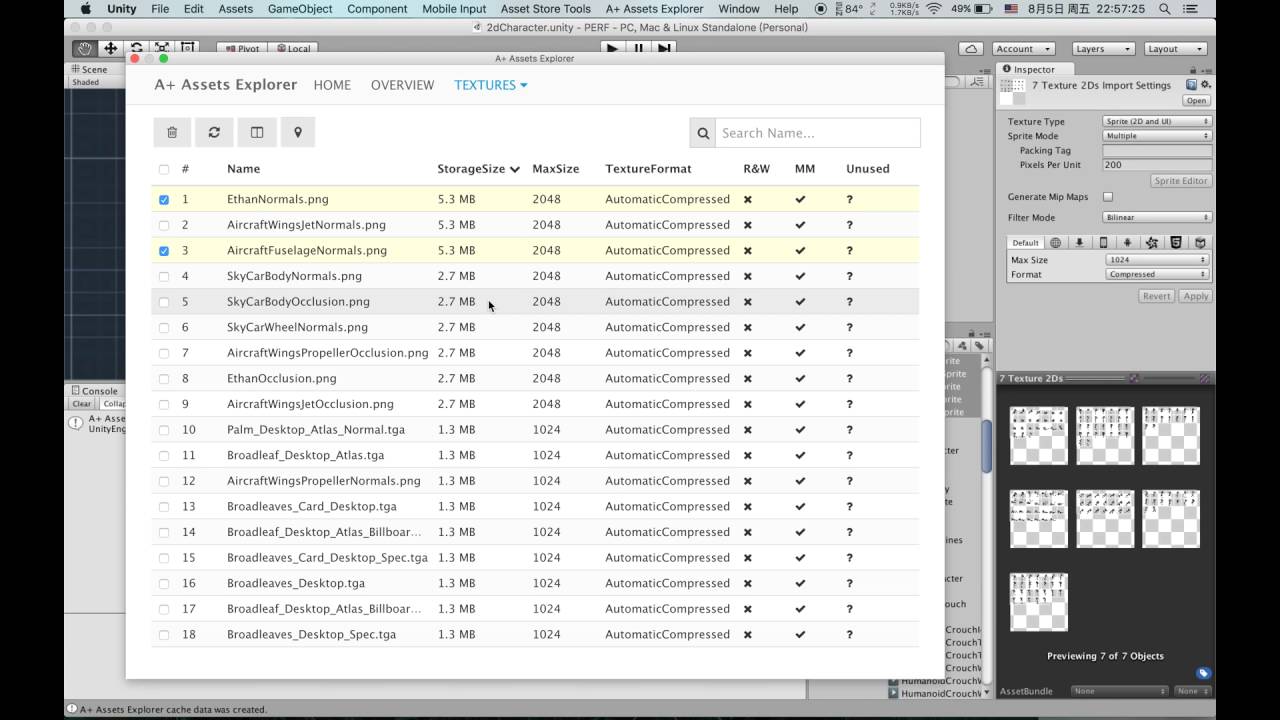Open the Texture Type dropdown
This screenshot has width=1280, height=720.
(1157, 121)
